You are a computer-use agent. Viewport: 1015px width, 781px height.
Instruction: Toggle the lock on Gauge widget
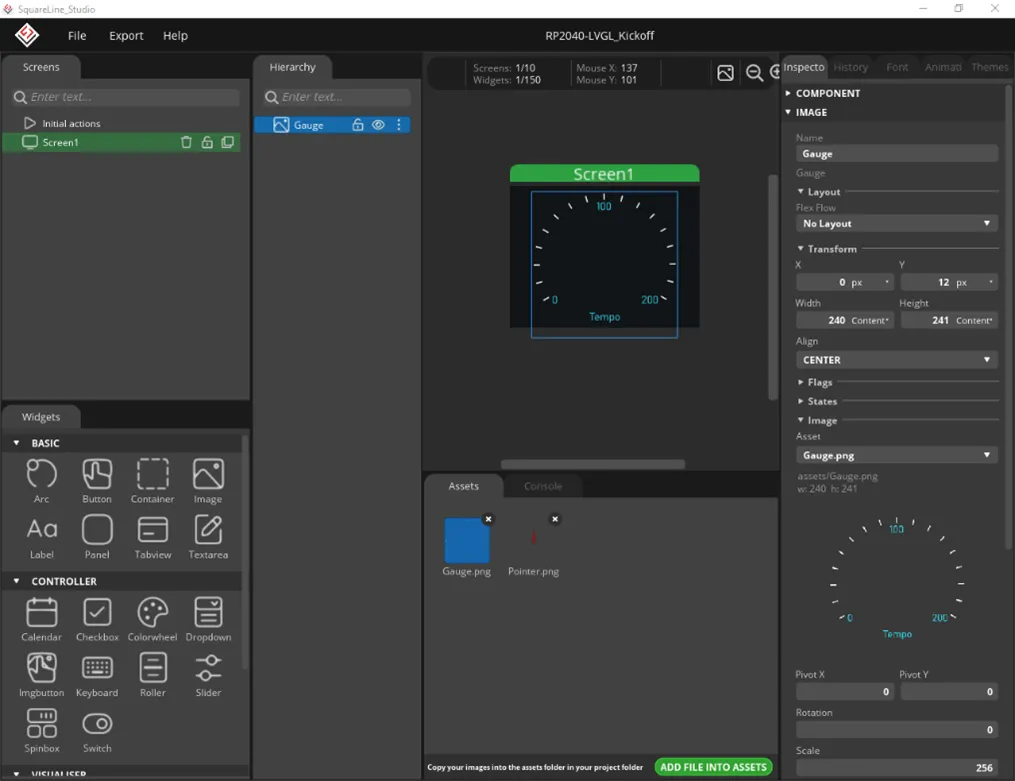click(357, 125)
